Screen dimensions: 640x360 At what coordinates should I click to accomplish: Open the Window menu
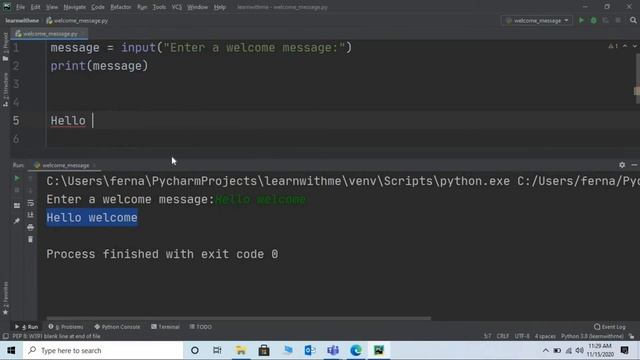click(198, 7)
